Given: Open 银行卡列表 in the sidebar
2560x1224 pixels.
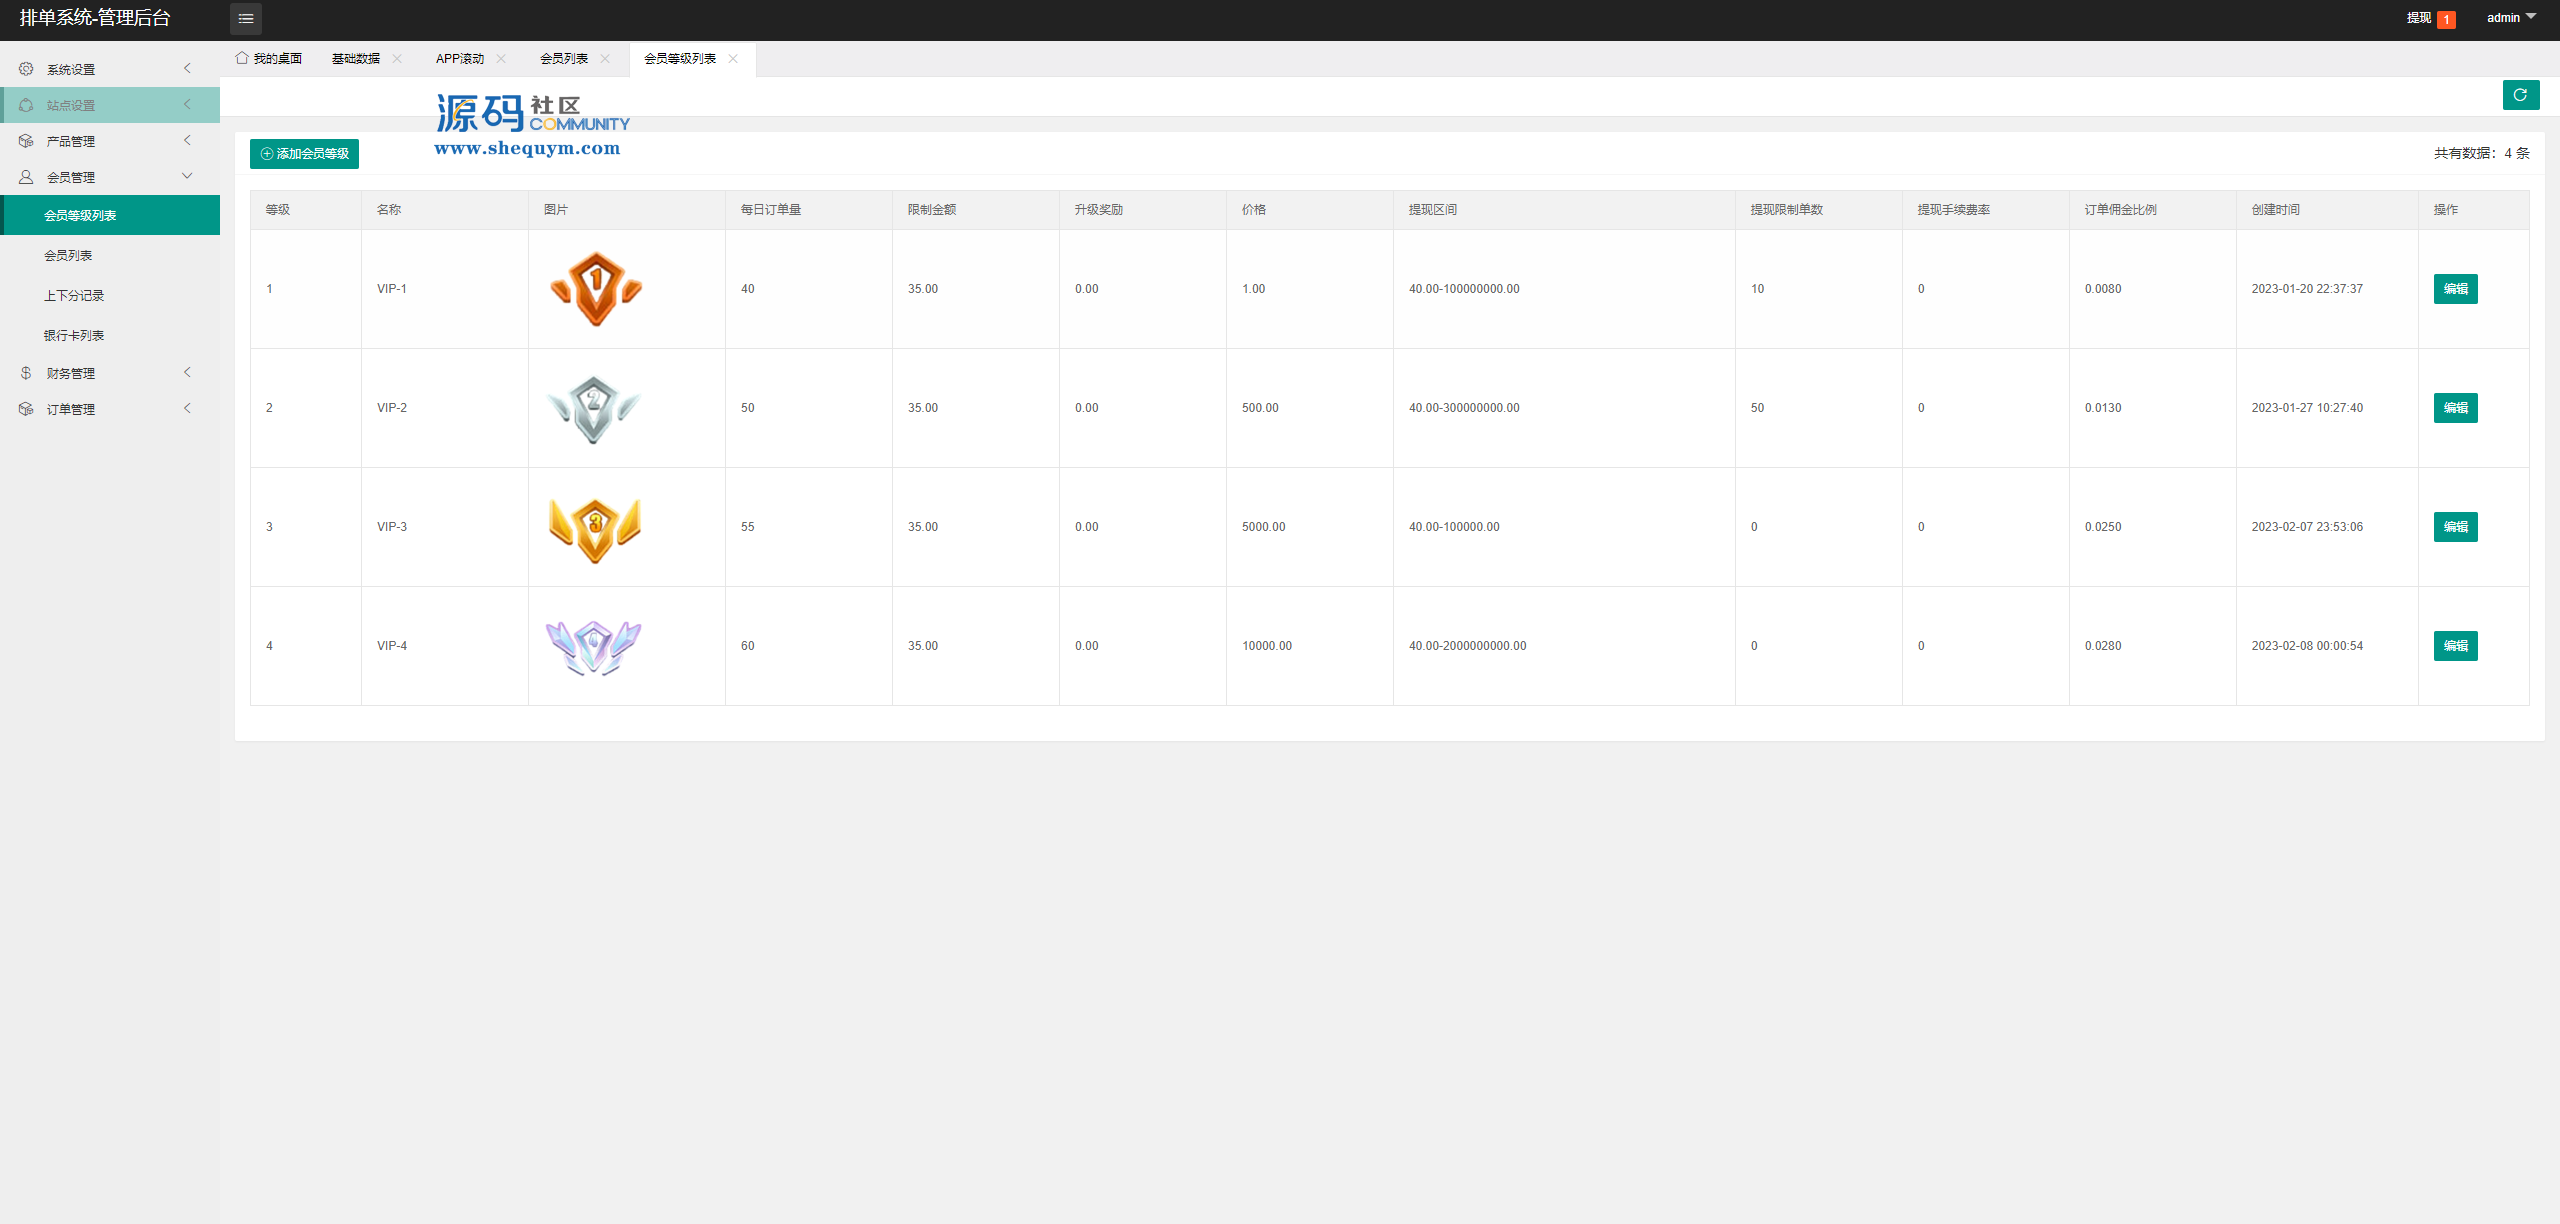Looking at the screenshot, I should click(110, 335).
